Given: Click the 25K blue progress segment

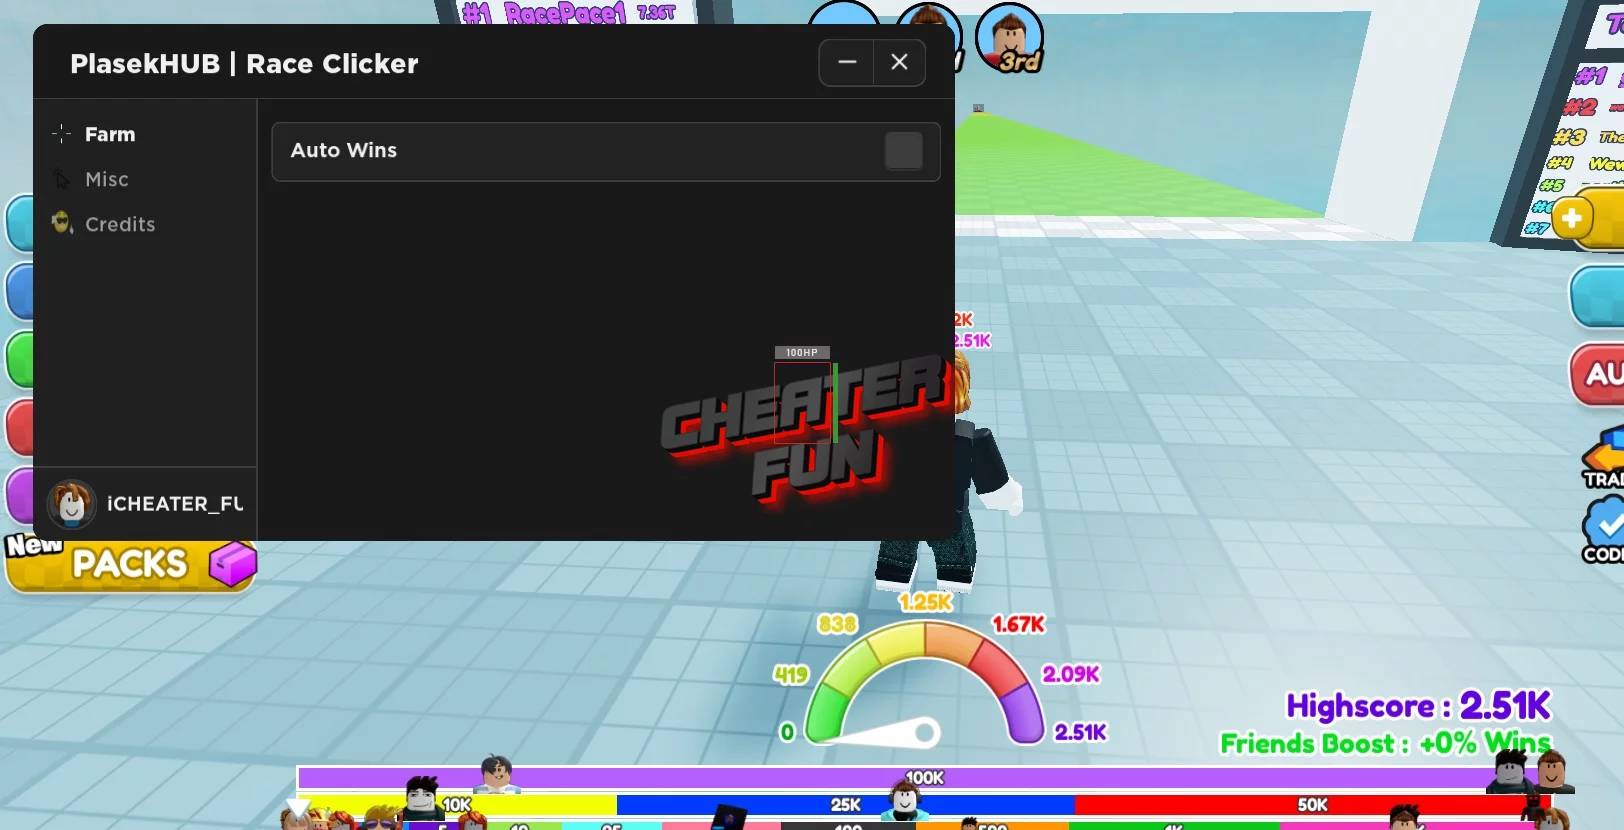Looking at the screenshot, I should coord(845,805).
